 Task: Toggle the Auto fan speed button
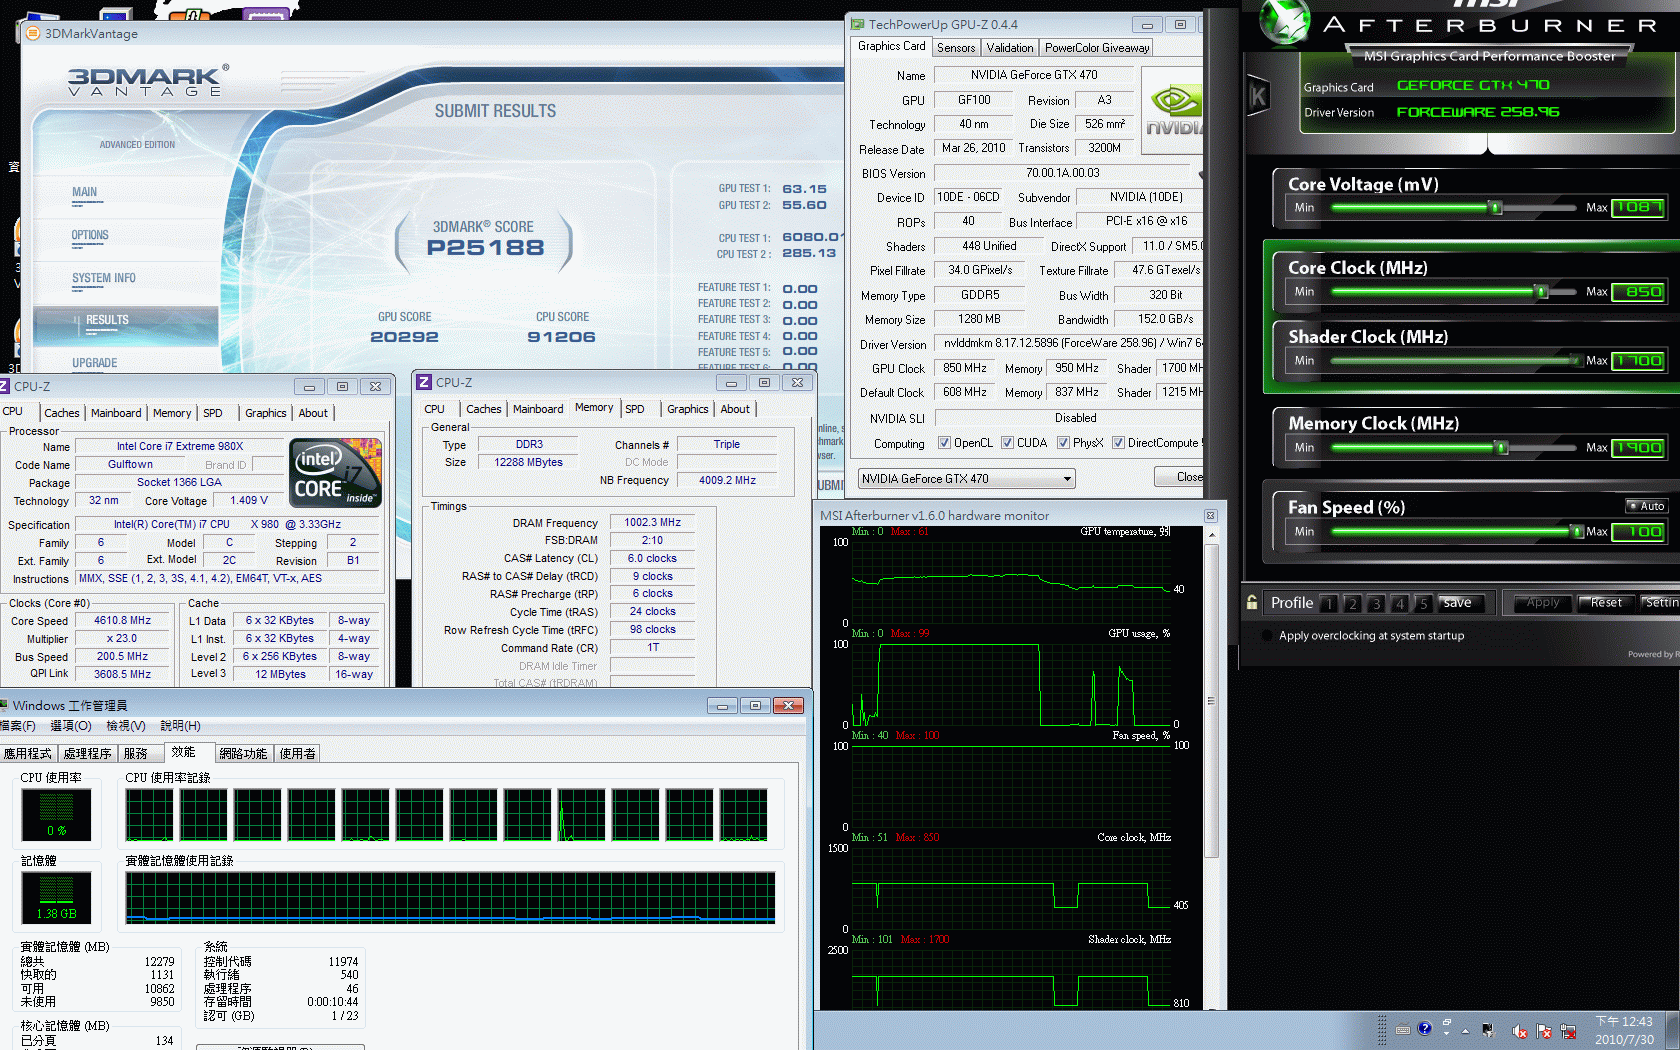(x=1645, y=506)
